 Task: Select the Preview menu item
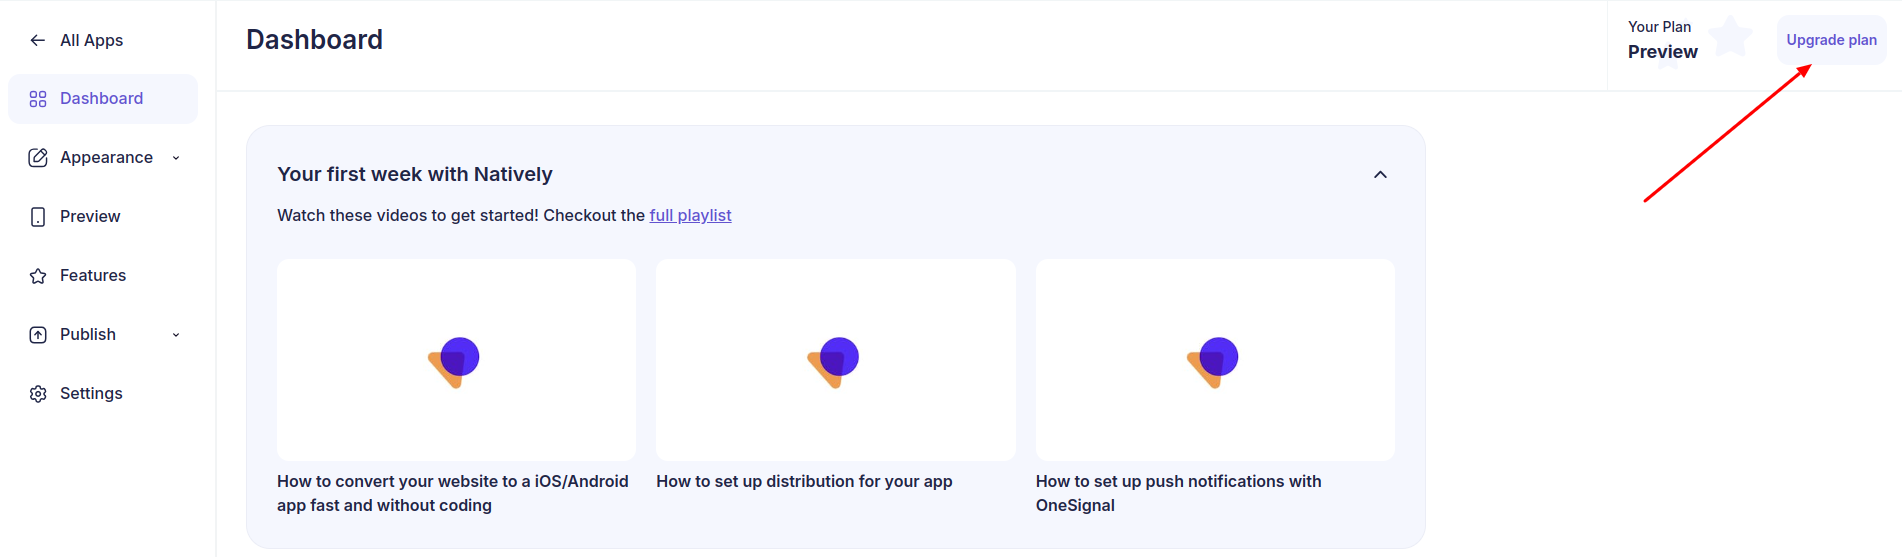(x=90, y=217)
